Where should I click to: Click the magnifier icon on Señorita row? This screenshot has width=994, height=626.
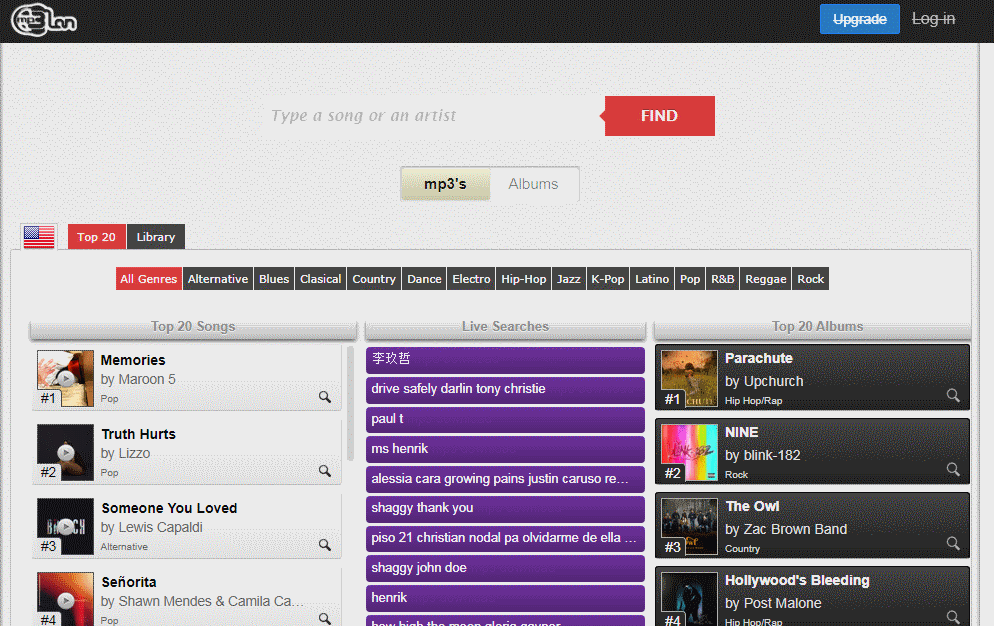pyautogui.click(x=325, y=618)
